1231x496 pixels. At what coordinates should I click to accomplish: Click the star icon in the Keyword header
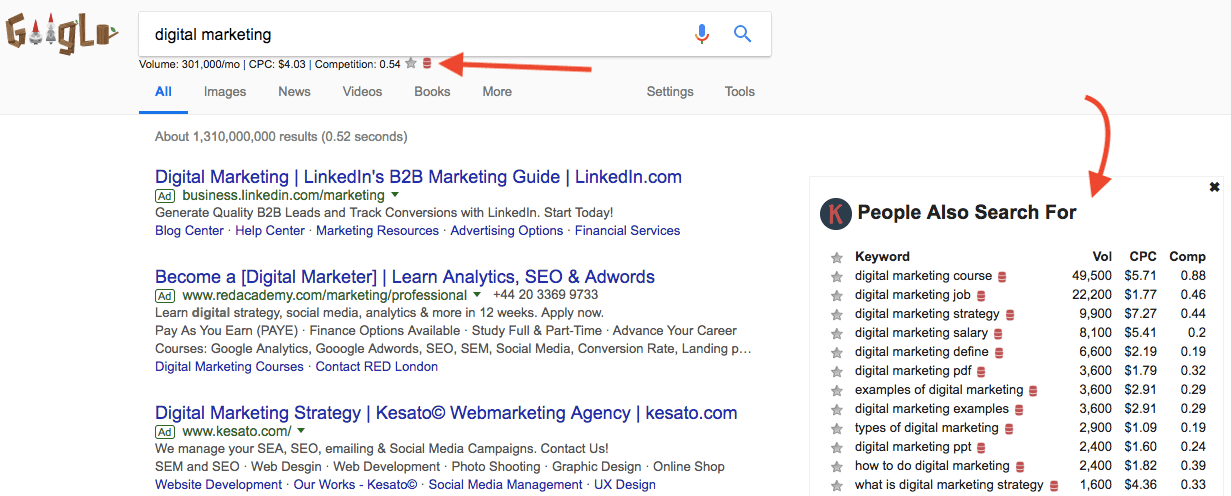[x=837, y=257]
